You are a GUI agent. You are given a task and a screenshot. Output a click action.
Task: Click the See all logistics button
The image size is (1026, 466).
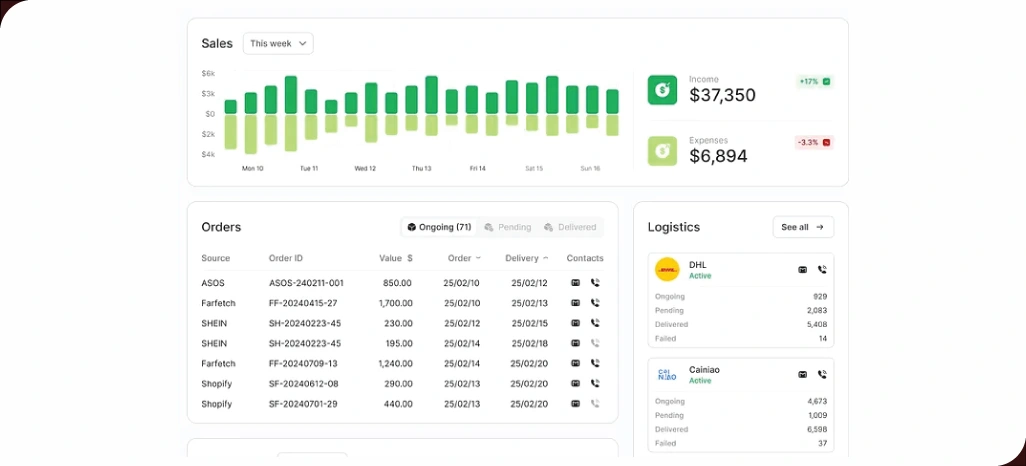tap(803, 227)
